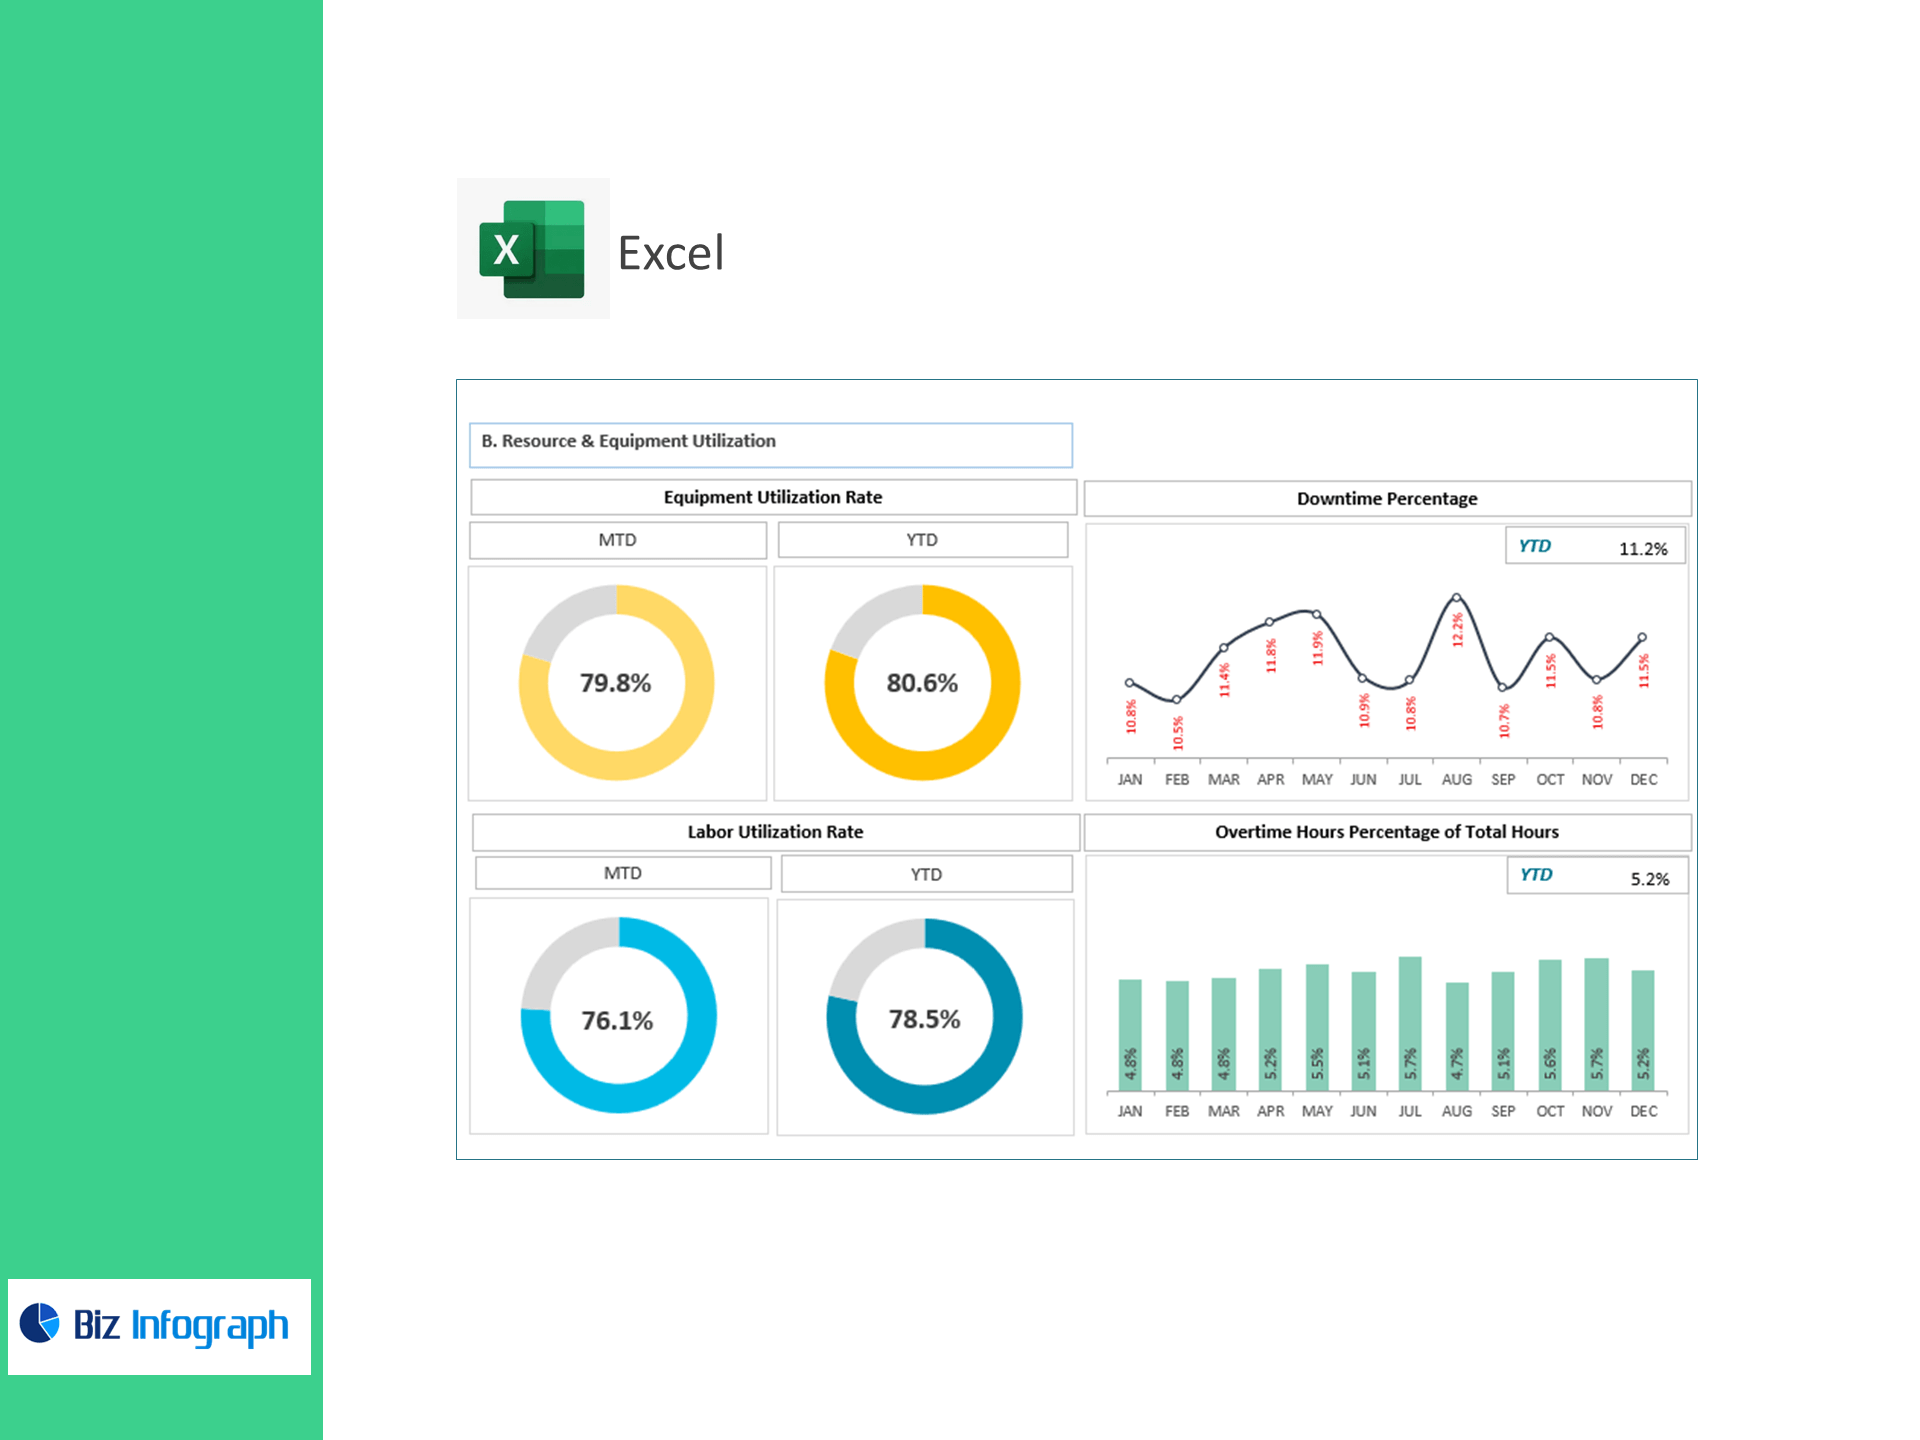Click the Excel application icon
Screen dimensions: 1920x1440
click(x=532, y=249)
